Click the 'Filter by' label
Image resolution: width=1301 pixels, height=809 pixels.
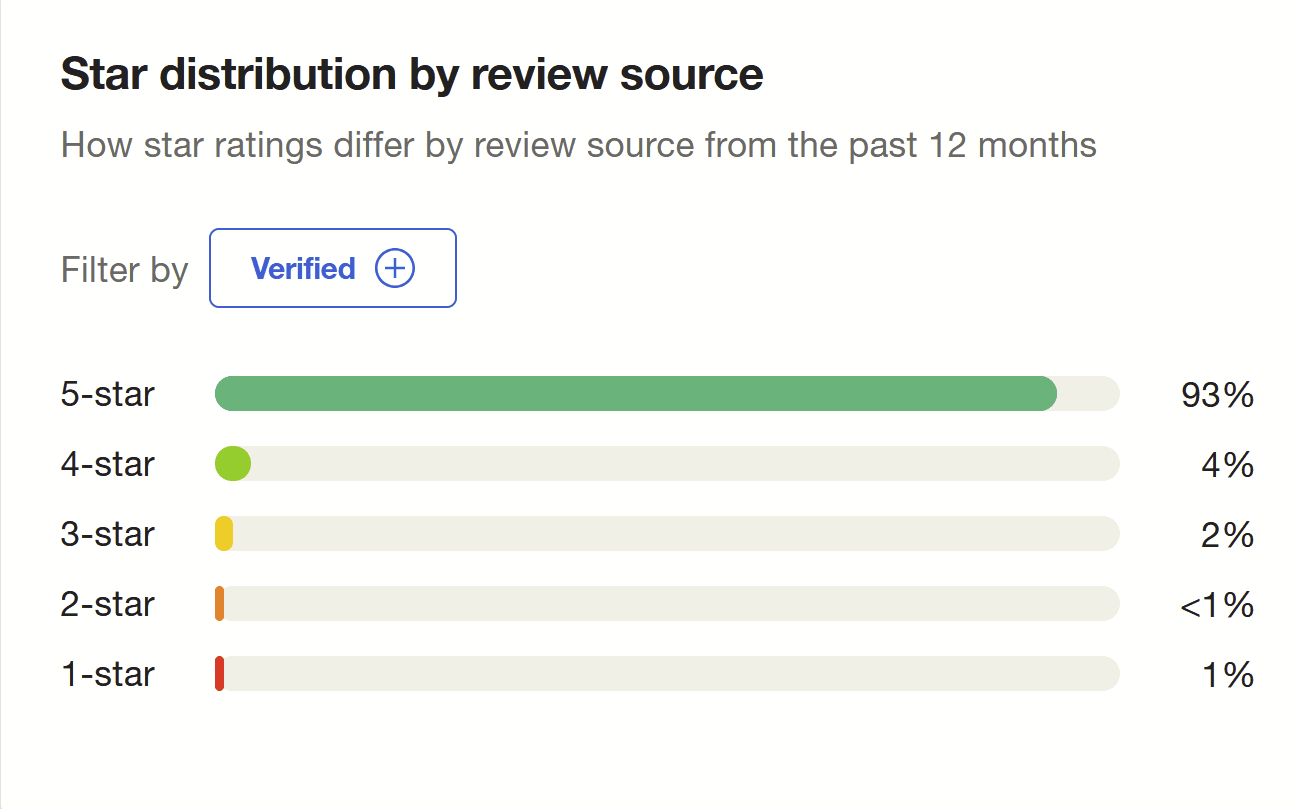click(x=124, y=270)
